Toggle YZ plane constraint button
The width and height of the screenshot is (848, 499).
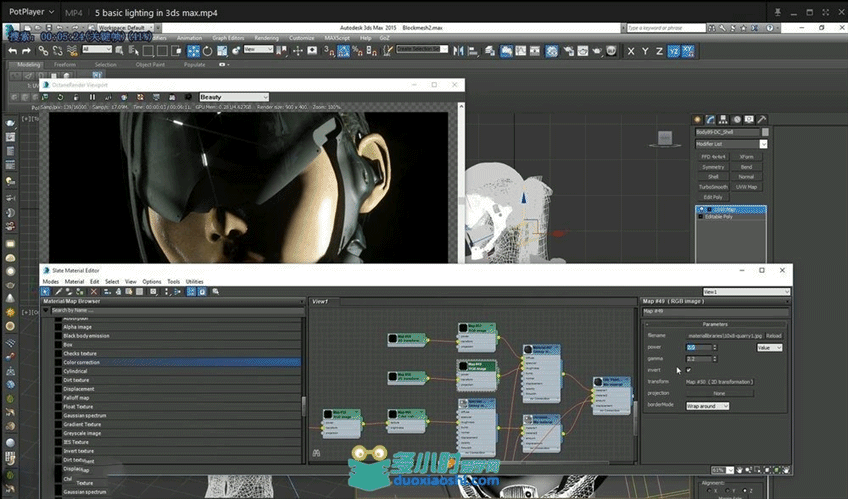click(x=673, y=51)
